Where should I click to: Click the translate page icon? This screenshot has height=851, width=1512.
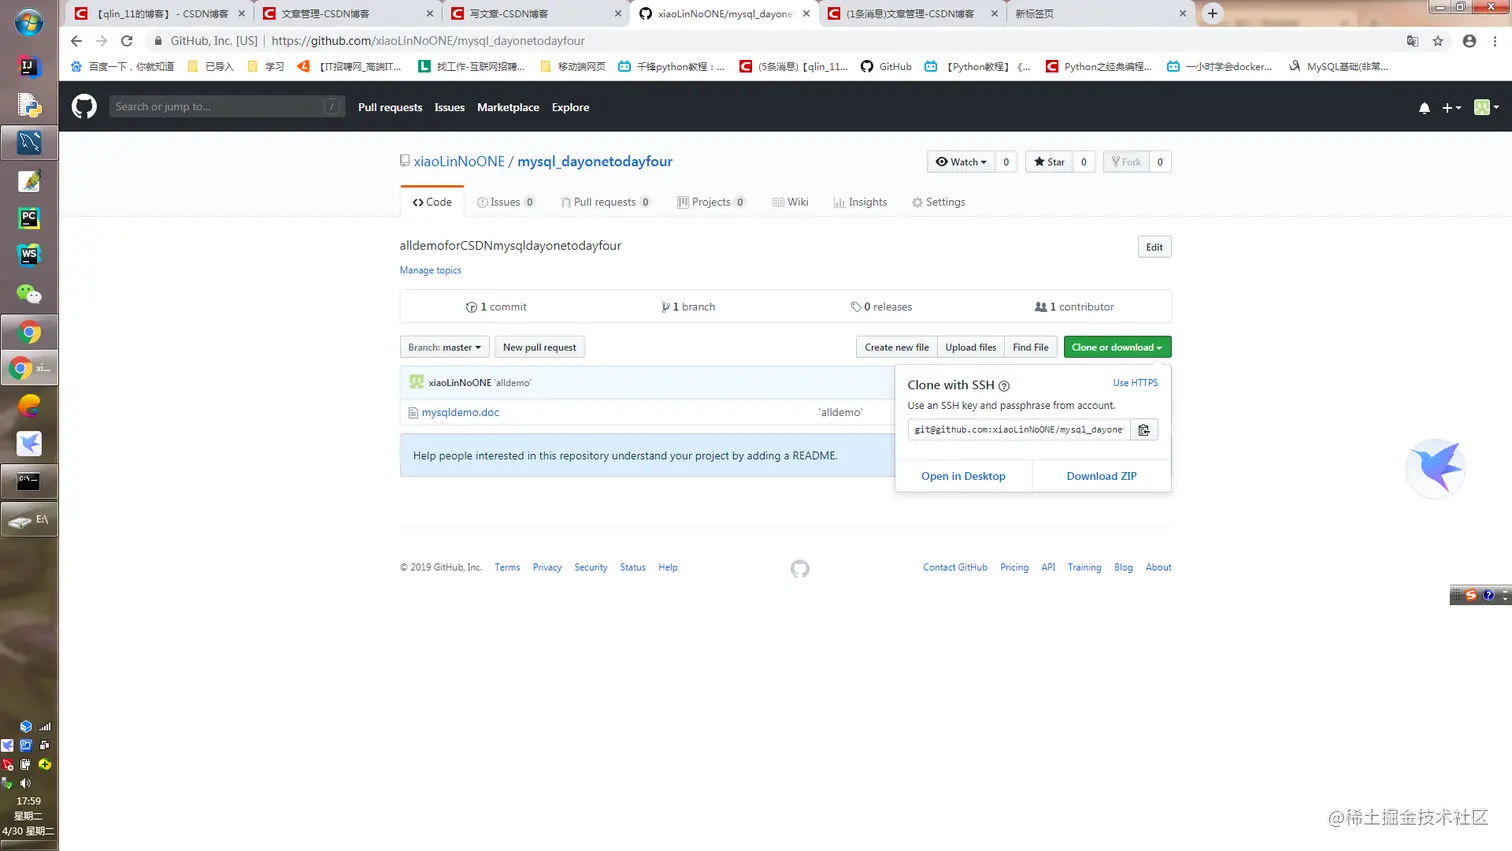click(1412, 41)
